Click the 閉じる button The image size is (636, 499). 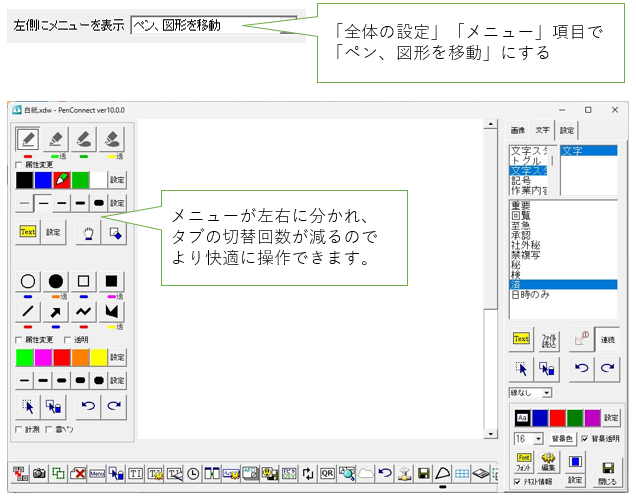click(x=607, y=466)
